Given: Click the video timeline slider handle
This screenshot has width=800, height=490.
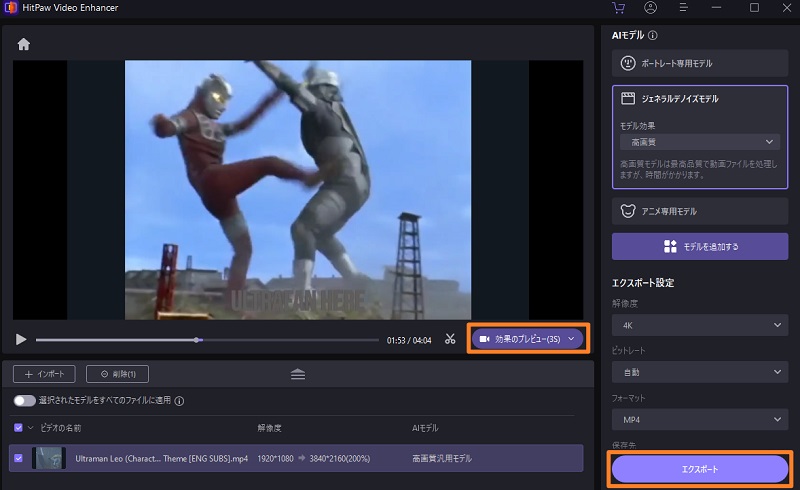Looking at the screenshot, I should (197, 340).
